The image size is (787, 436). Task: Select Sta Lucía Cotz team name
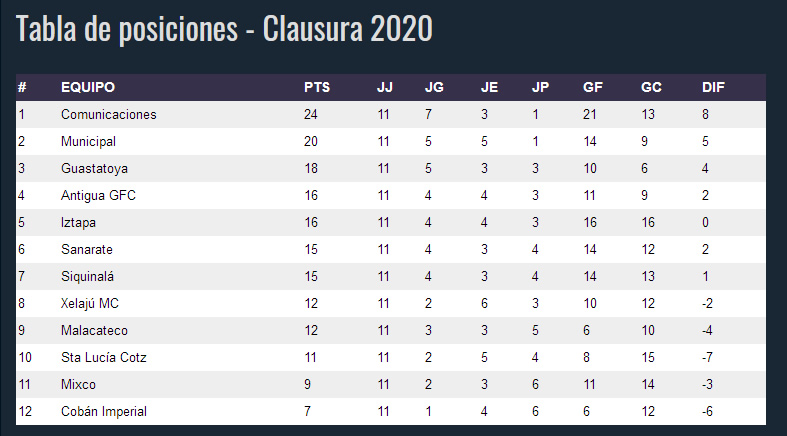[104, 358]
